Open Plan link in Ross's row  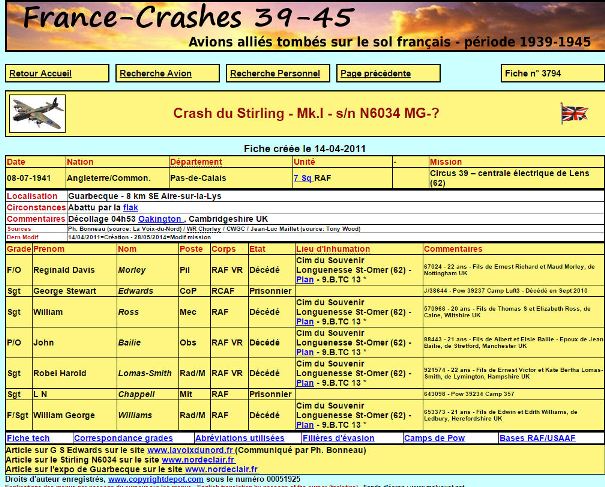305,322
